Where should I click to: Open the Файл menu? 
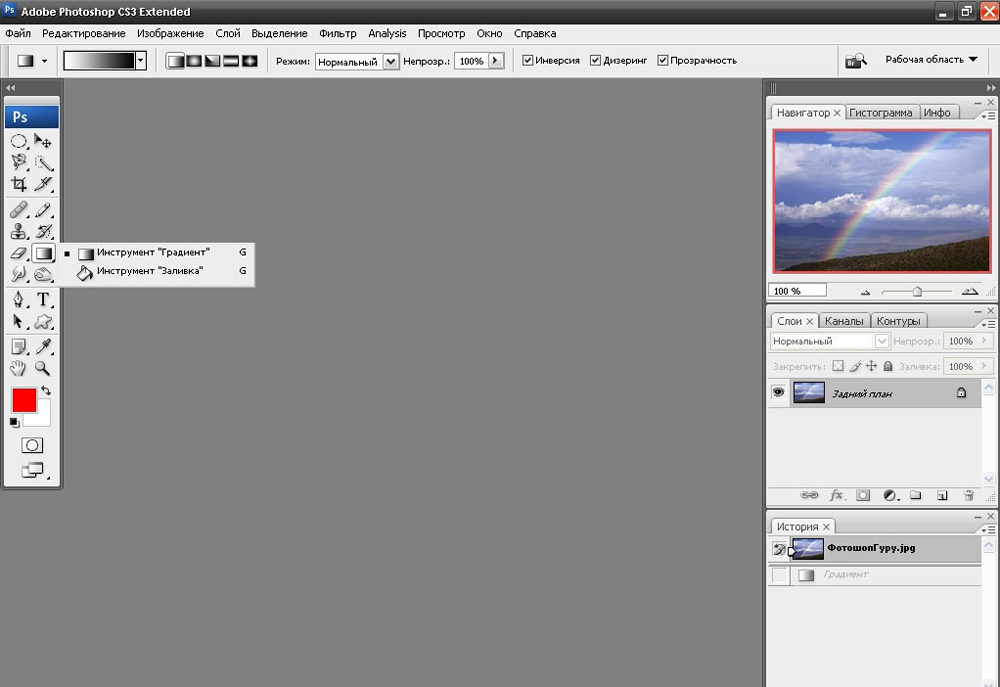tap(18, 34)
